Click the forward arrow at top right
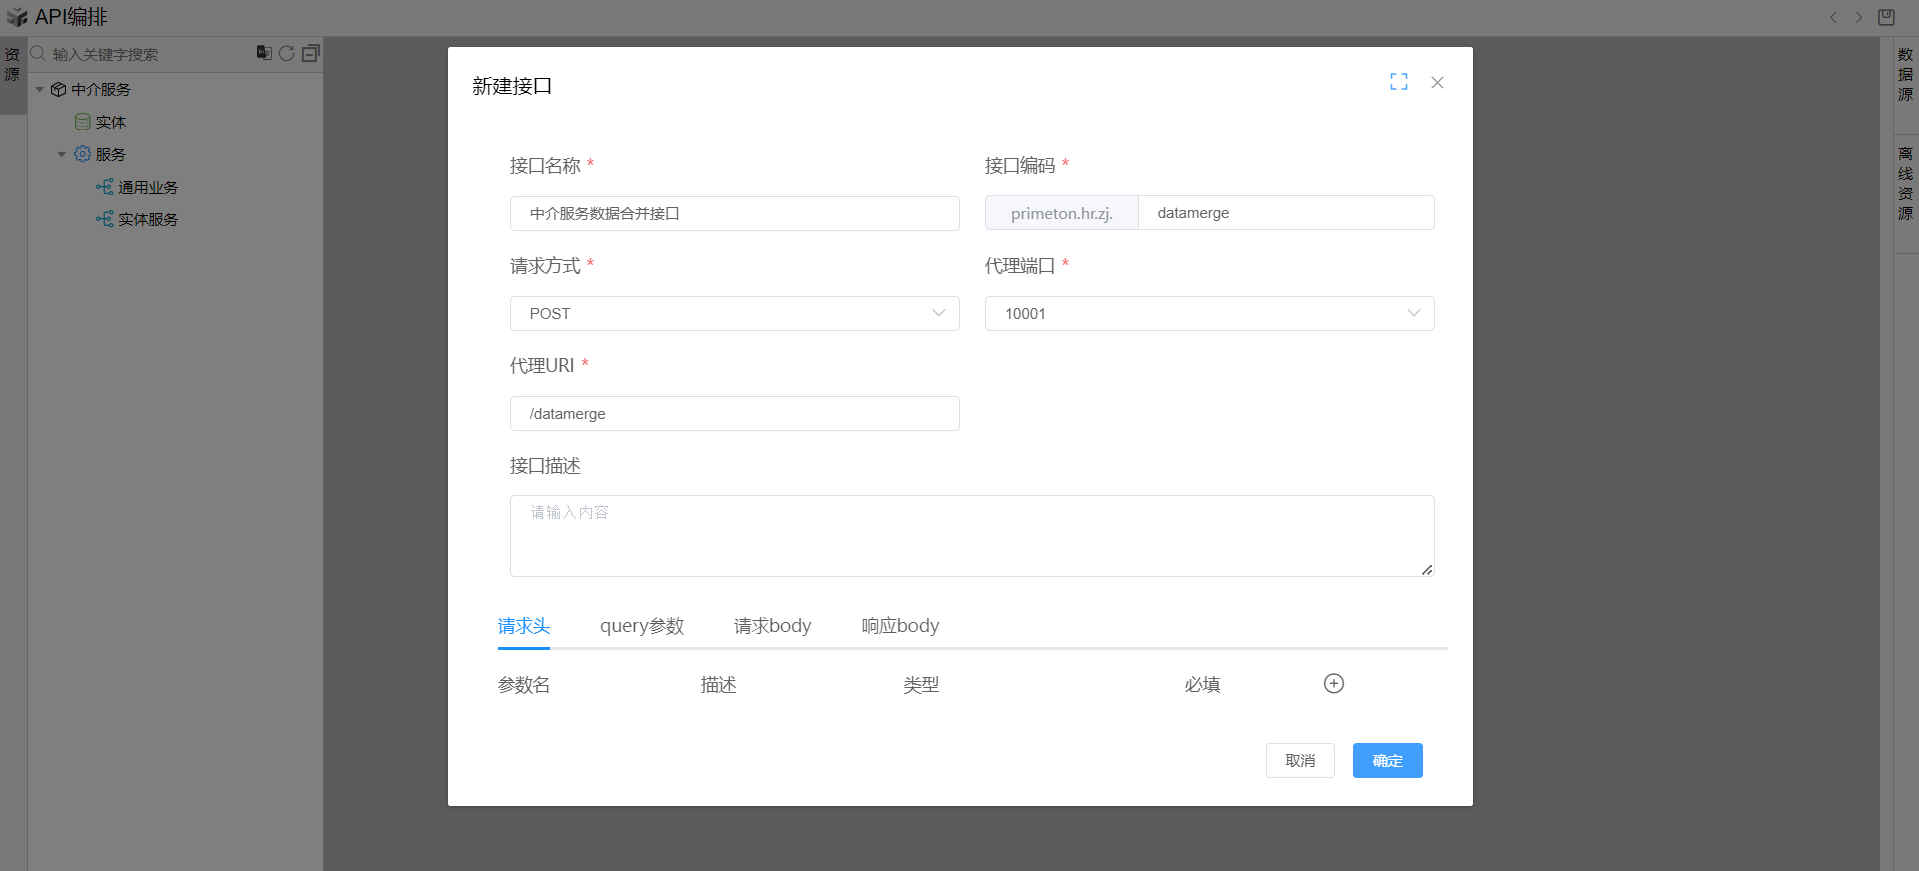Viewport: 1919px width, 871px height. [x=1859, y=17]
